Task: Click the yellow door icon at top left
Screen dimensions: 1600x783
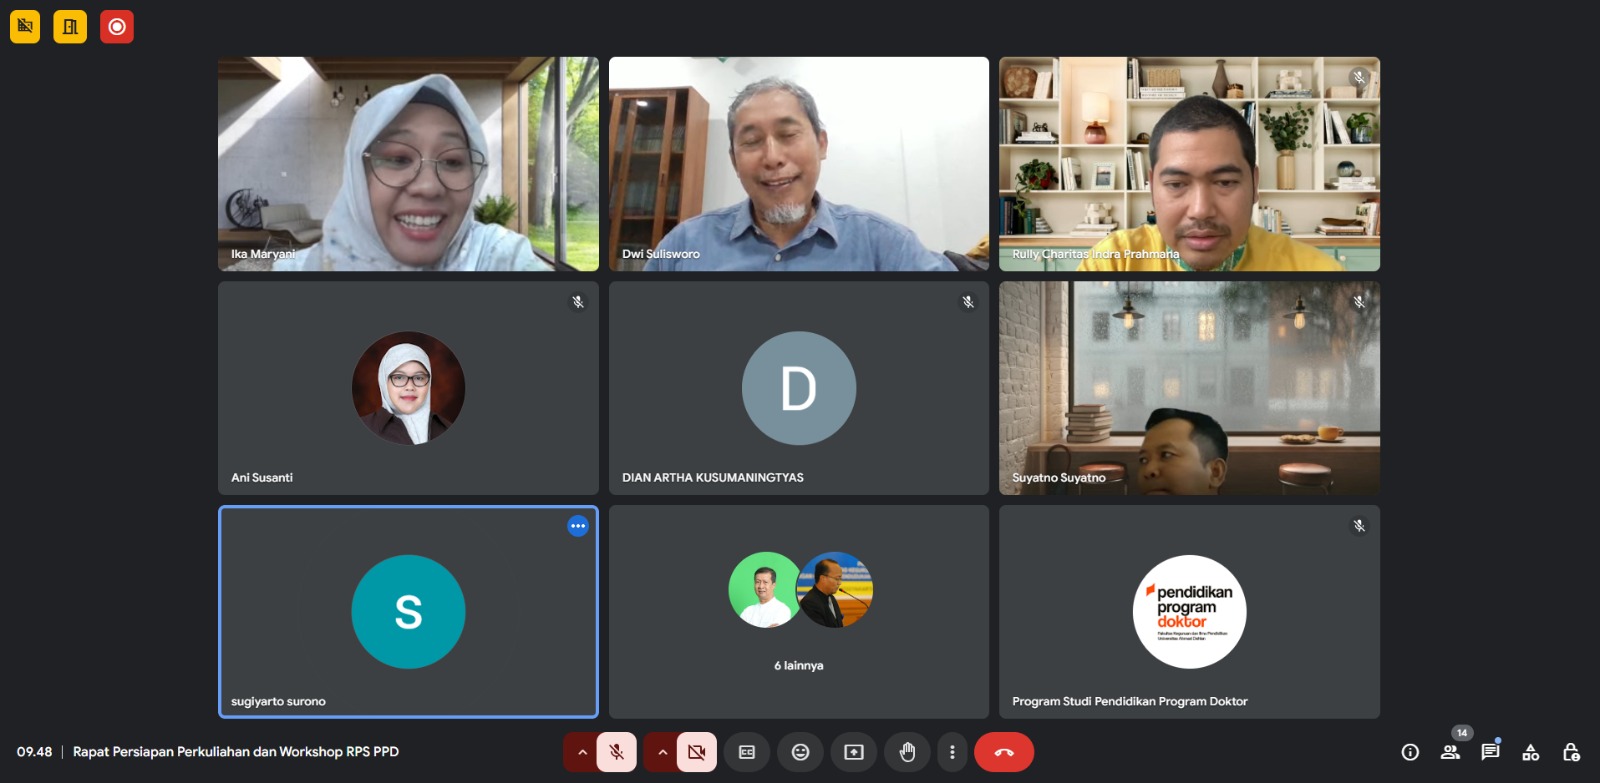Action: (70, 27)
